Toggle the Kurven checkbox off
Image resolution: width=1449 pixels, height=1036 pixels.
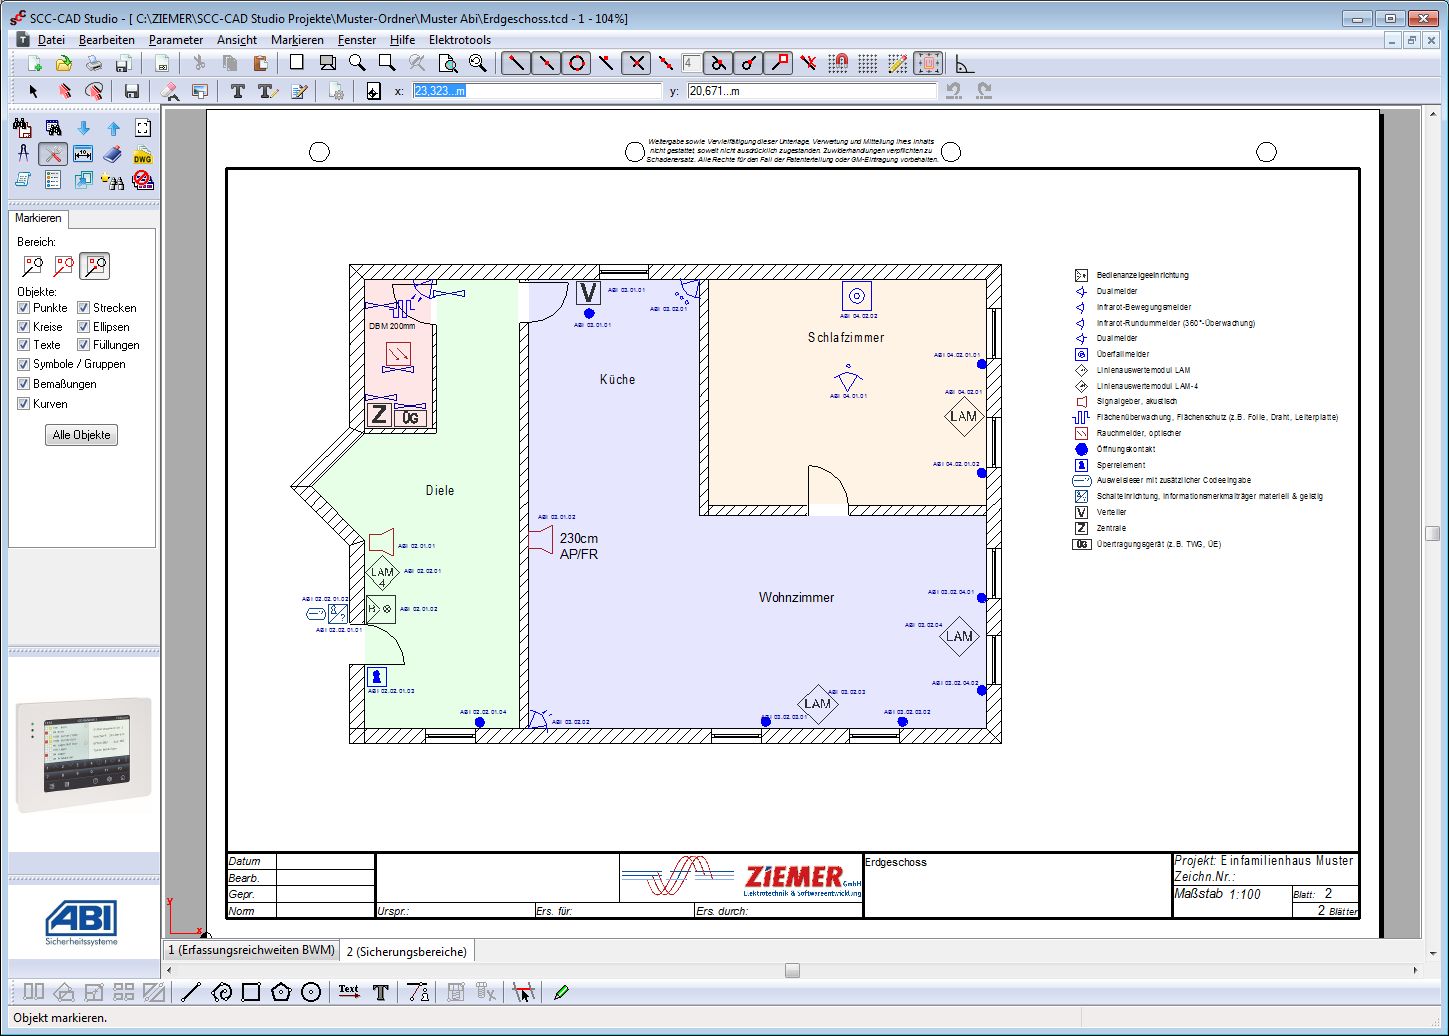(x=22, y=403)
